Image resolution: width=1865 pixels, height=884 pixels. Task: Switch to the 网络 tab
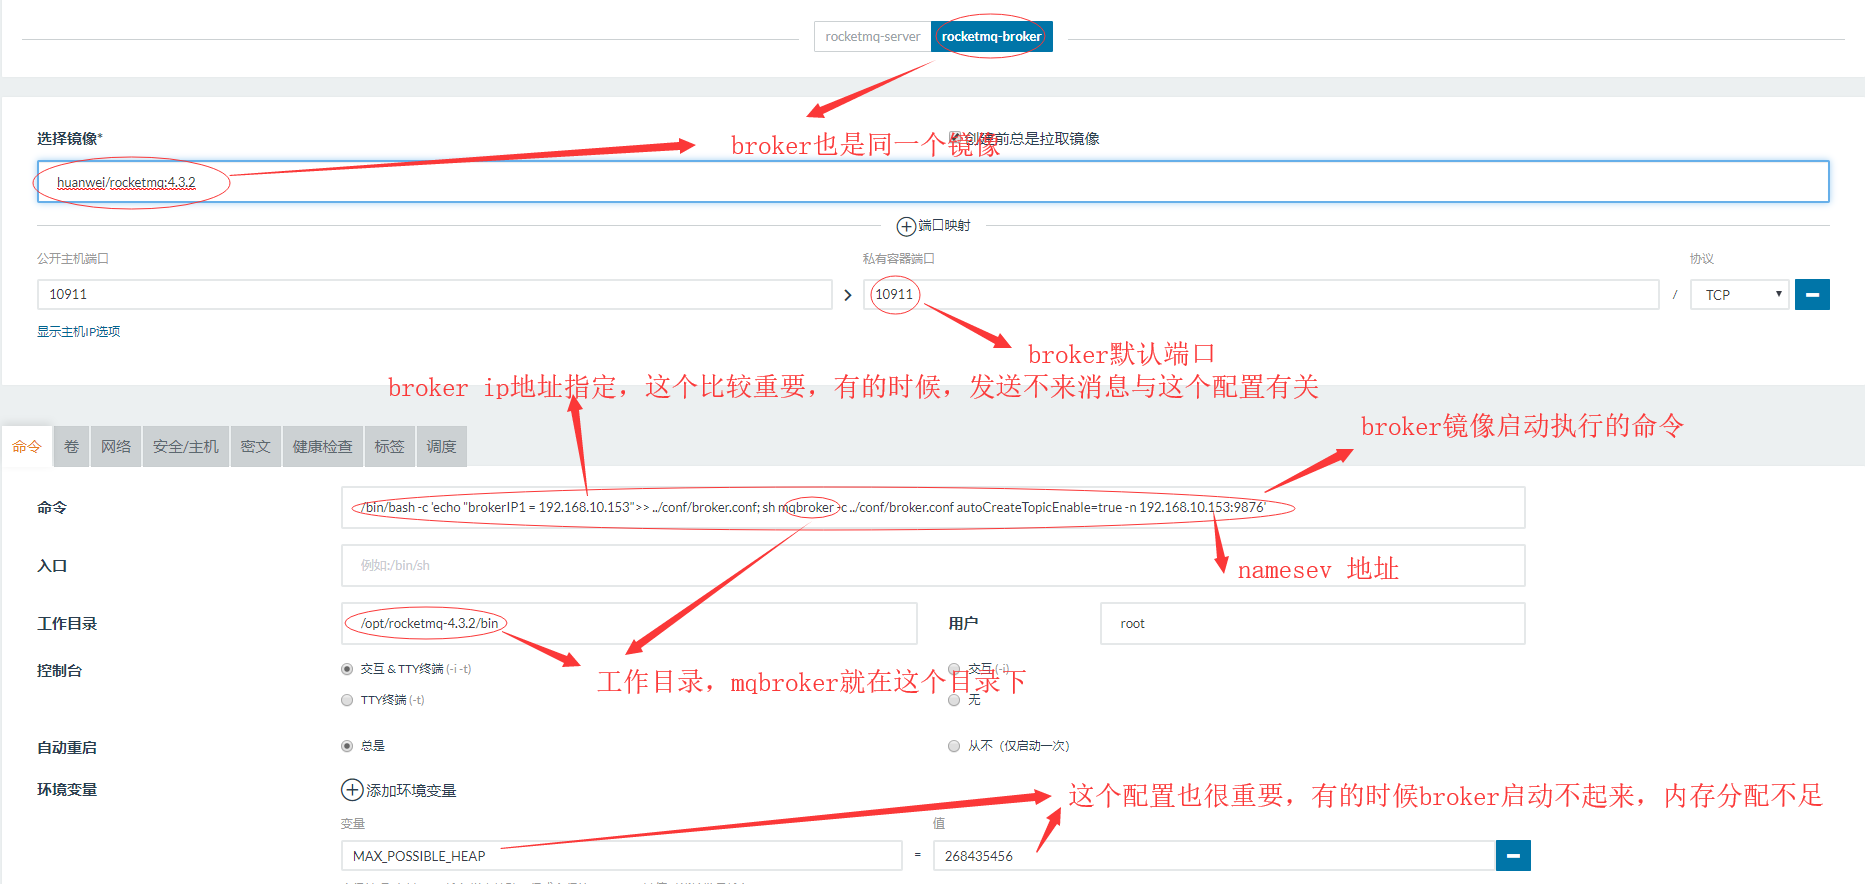point(116,446)
